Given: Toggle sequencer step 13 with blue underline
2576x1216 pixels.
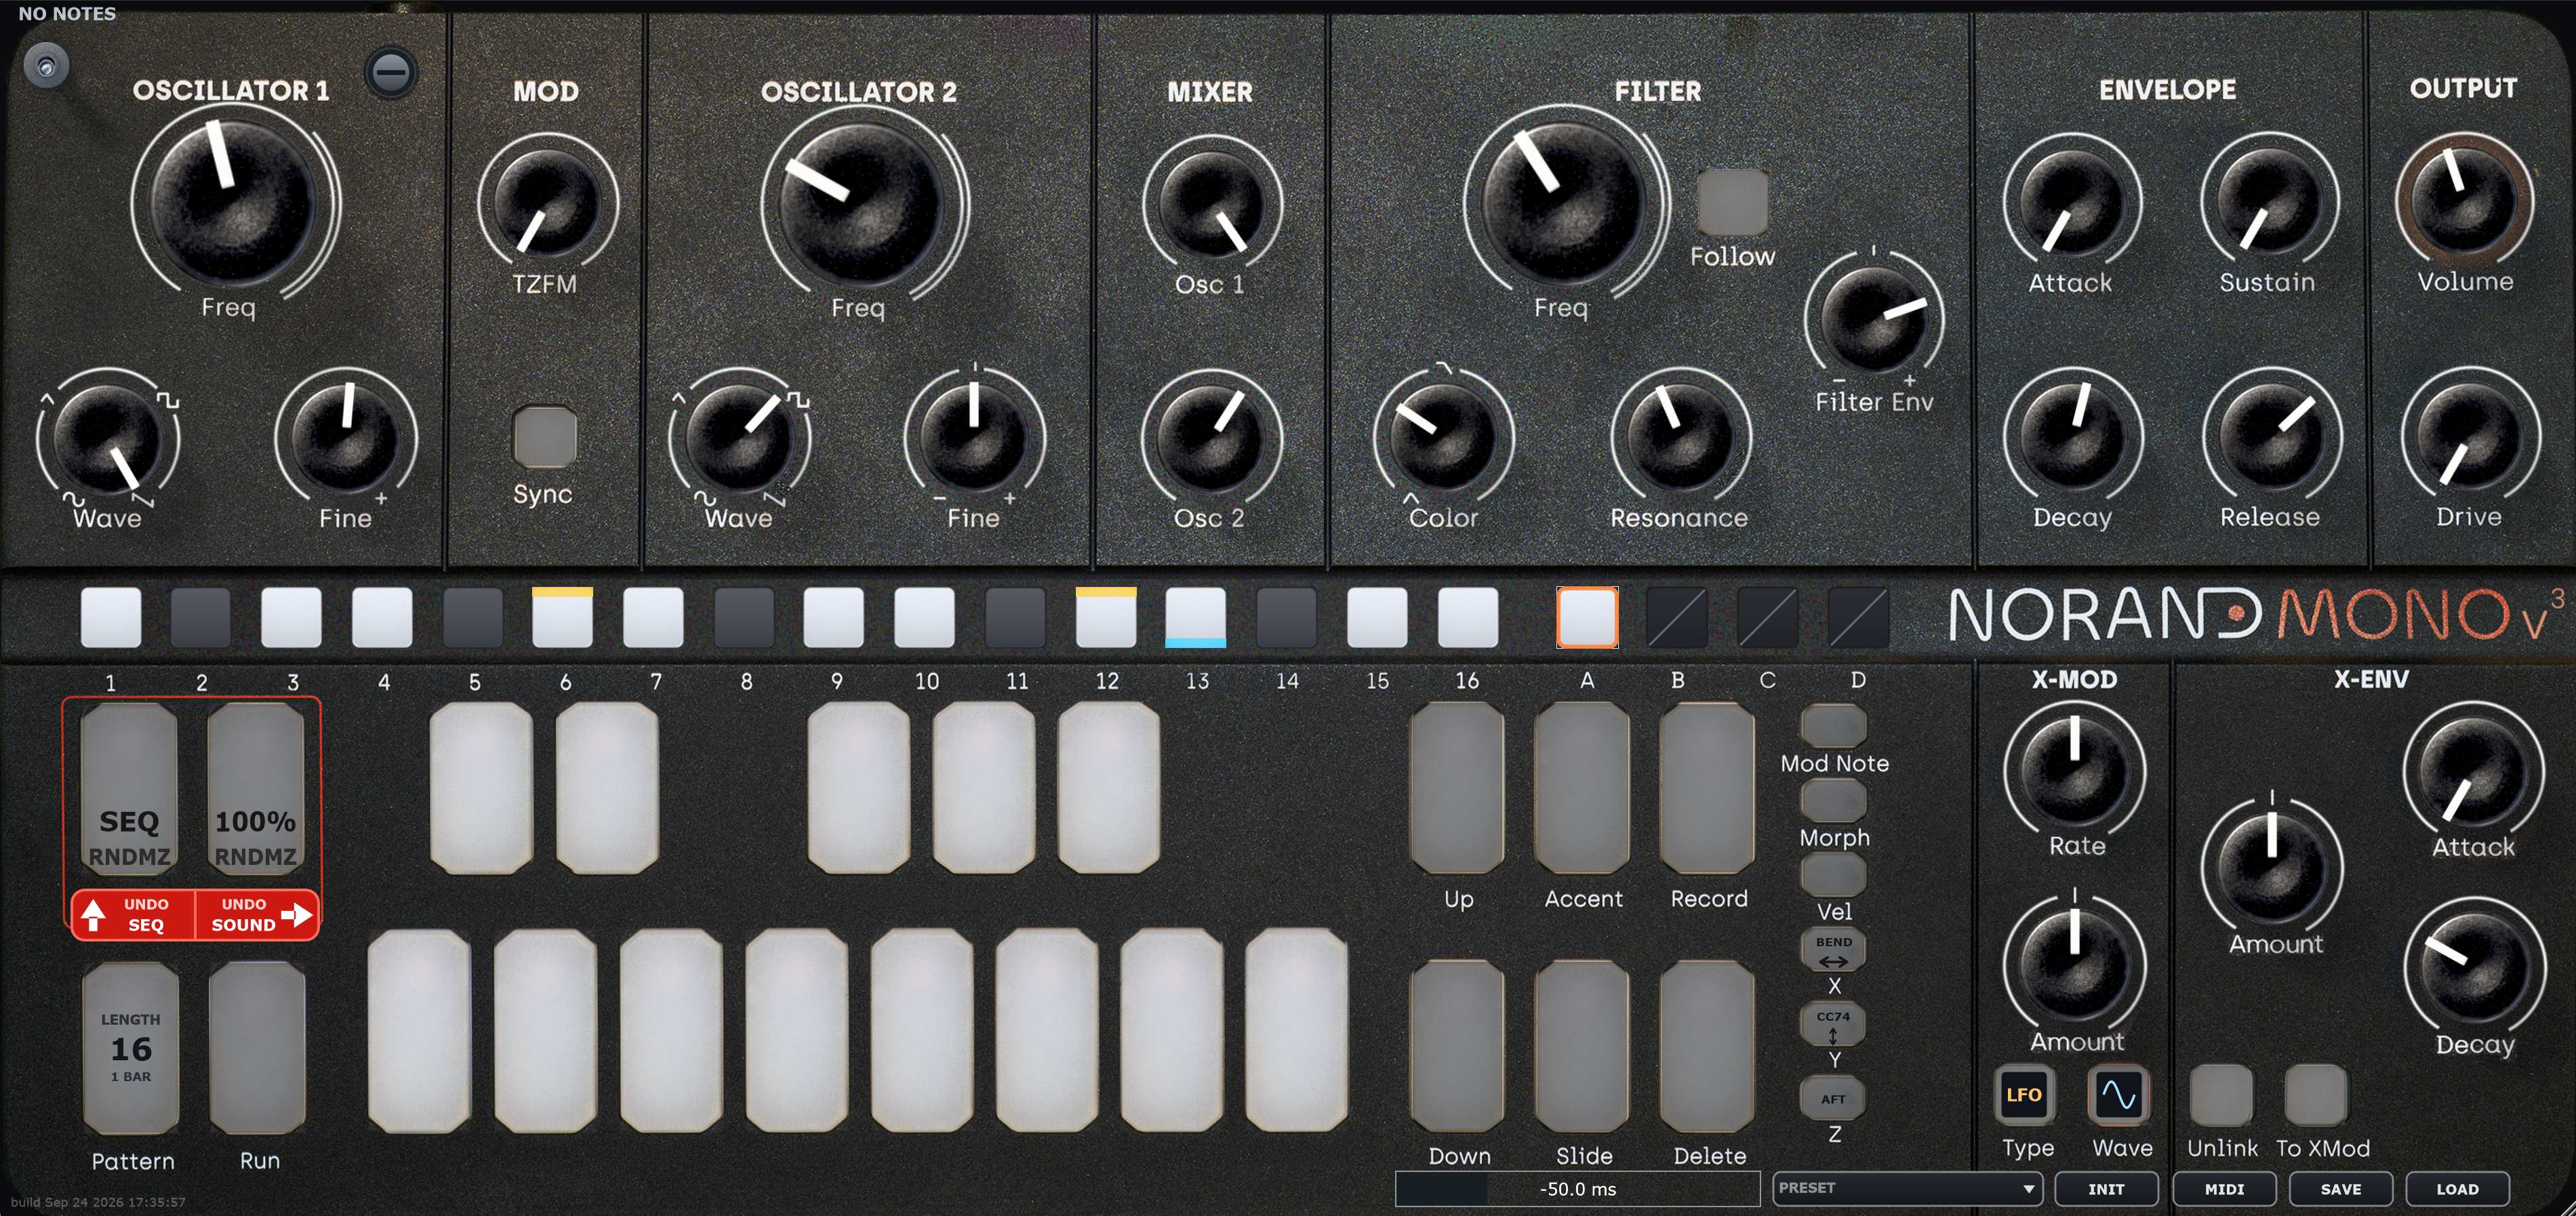Looking at the screenshot, I should click(1196, 617).
